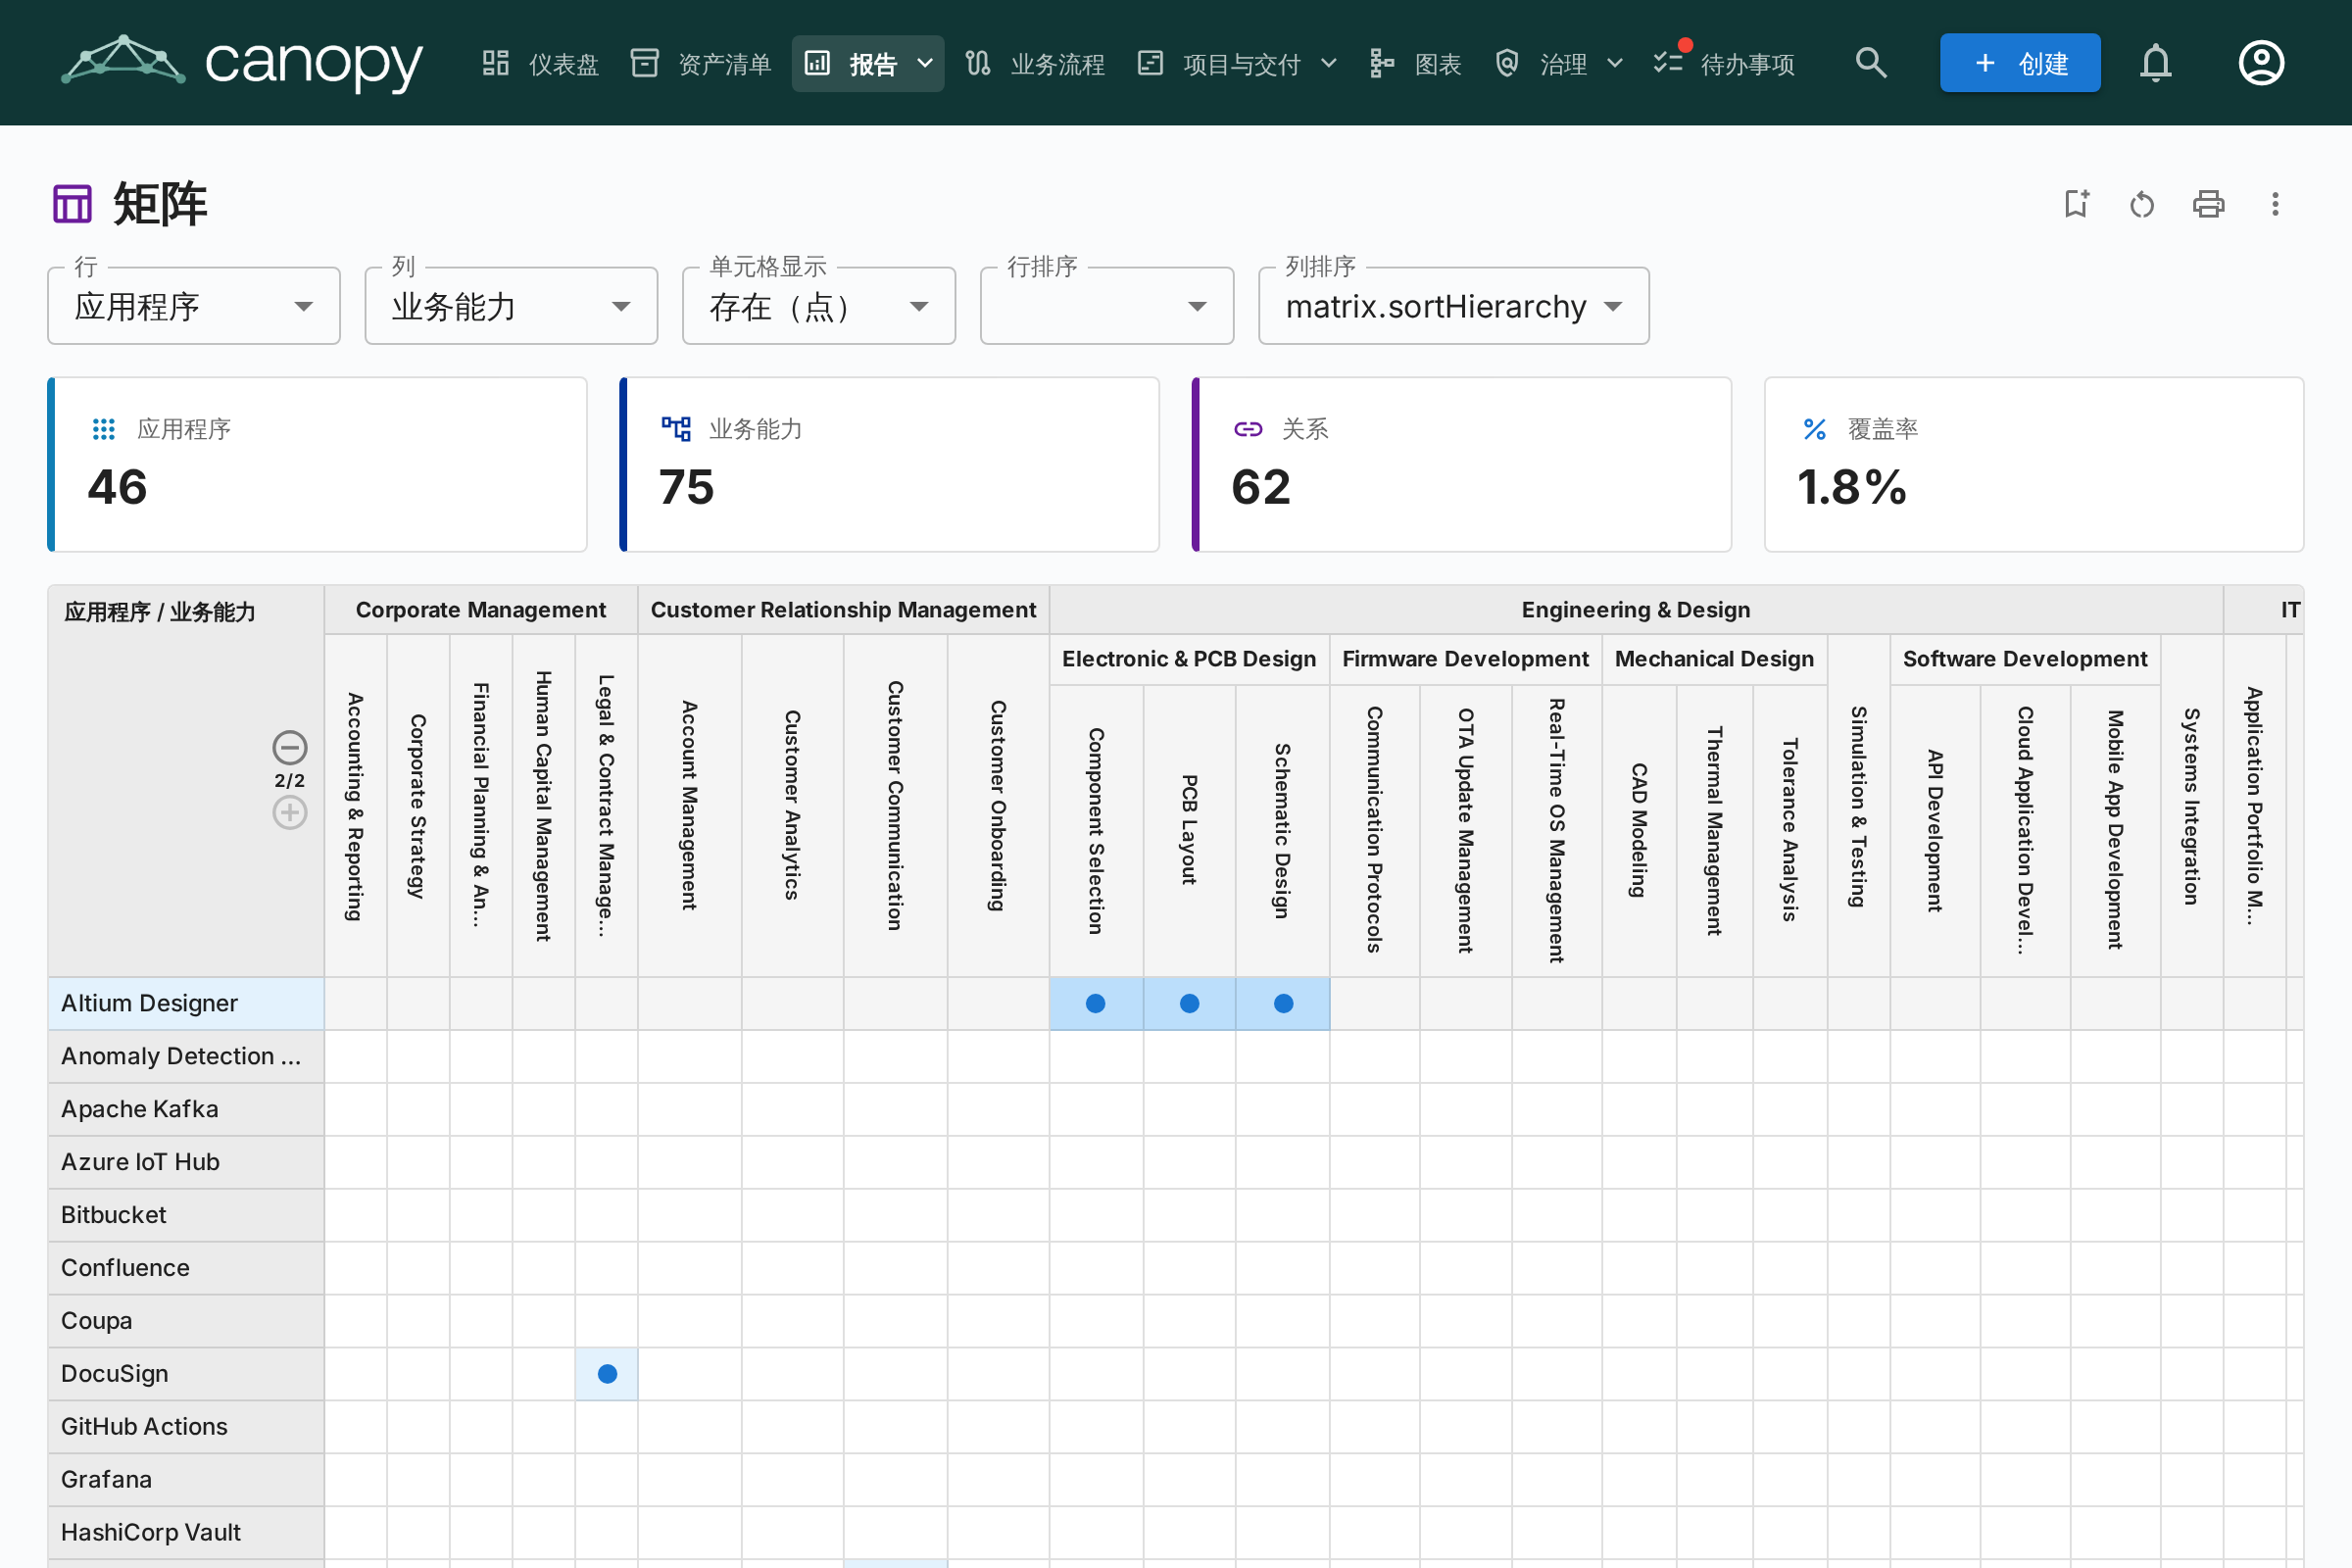Click the purple matrix icon beside the title
Screen dimensions: 2352x1568
coord(72,204)
